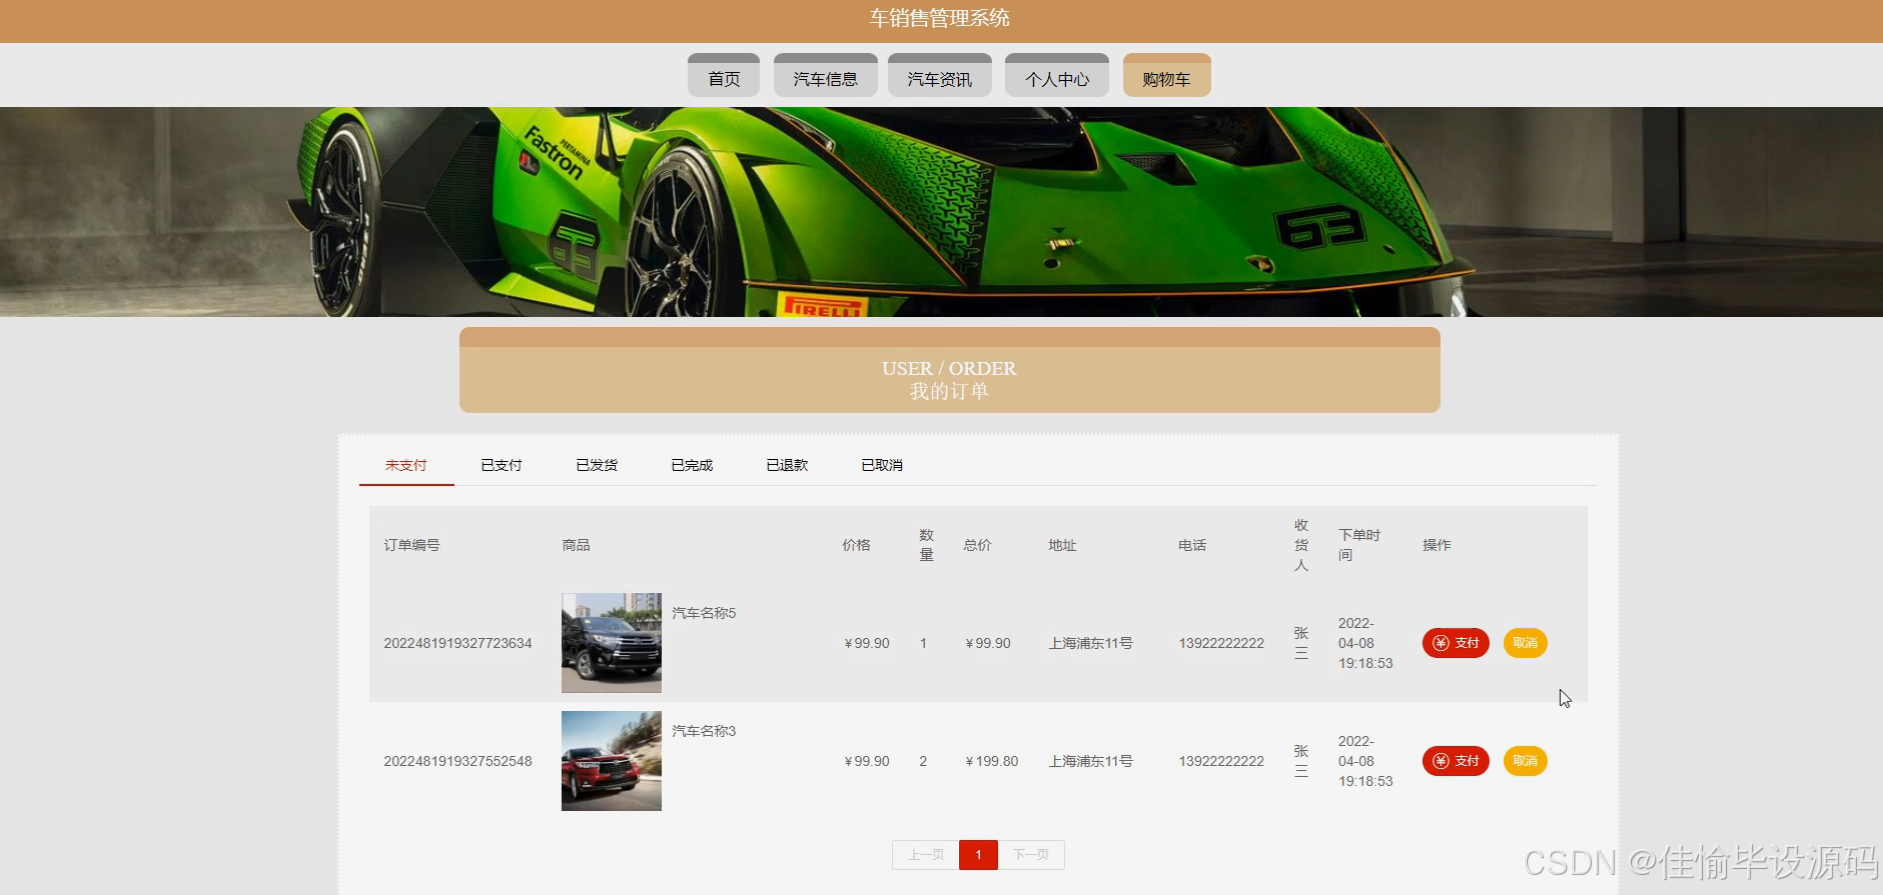Click the 上一页 pagination button
The height and width of the screenshot is (895, 1883).
point(926,855)
